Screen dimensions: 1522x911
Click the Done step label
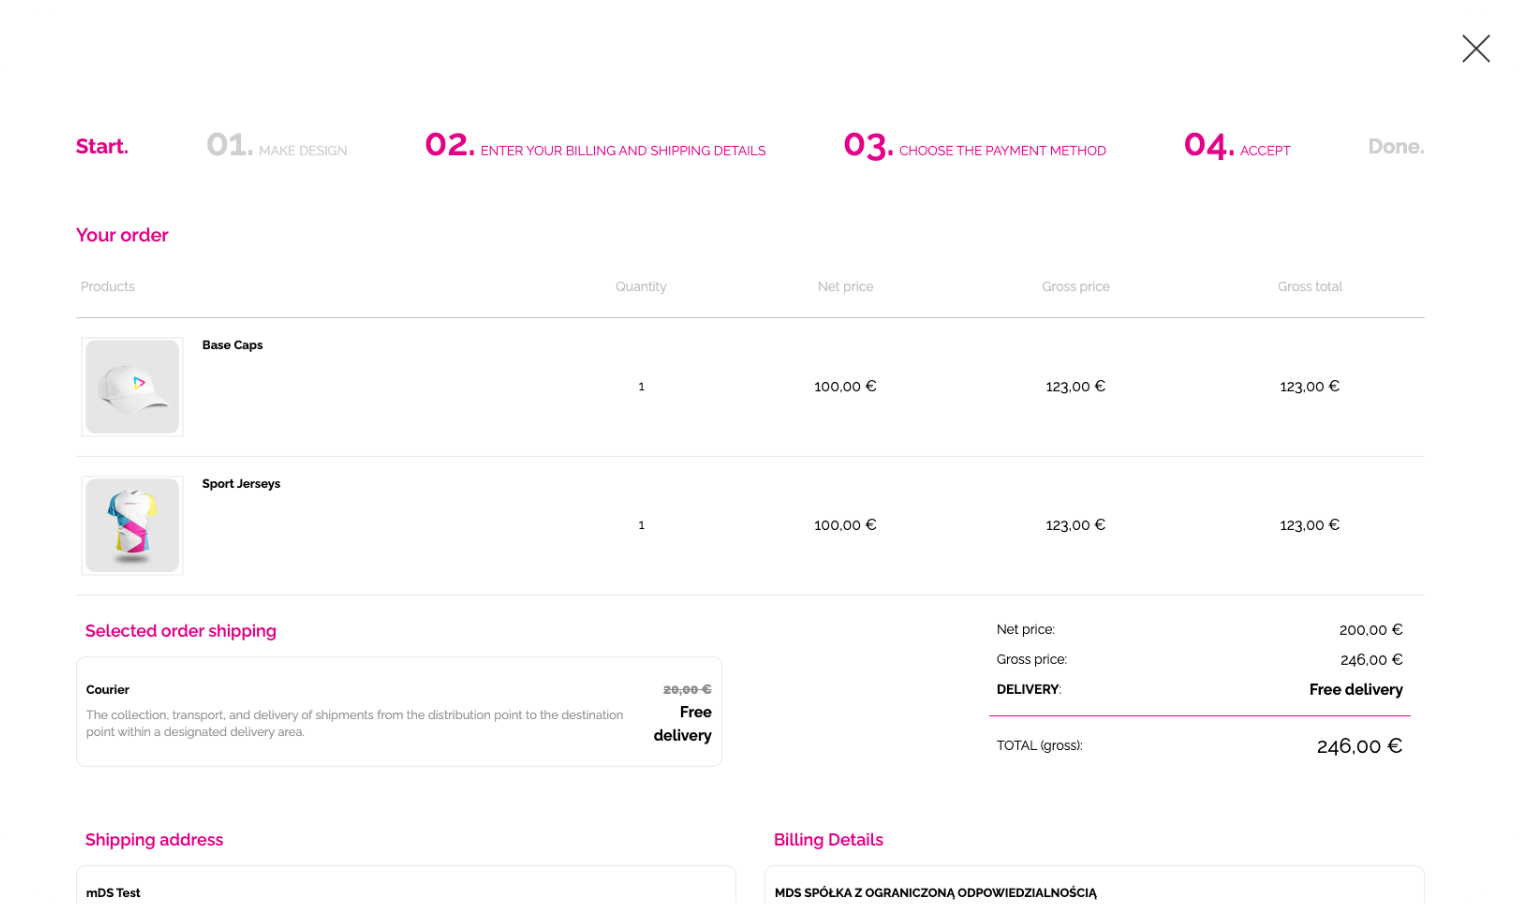pos(1395,147)
